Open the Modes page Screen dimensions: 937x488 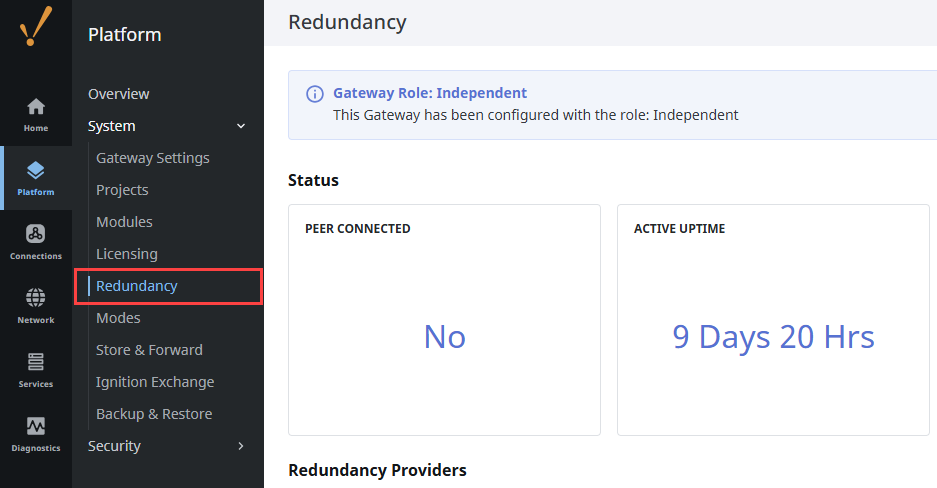(x=118, y=318)
